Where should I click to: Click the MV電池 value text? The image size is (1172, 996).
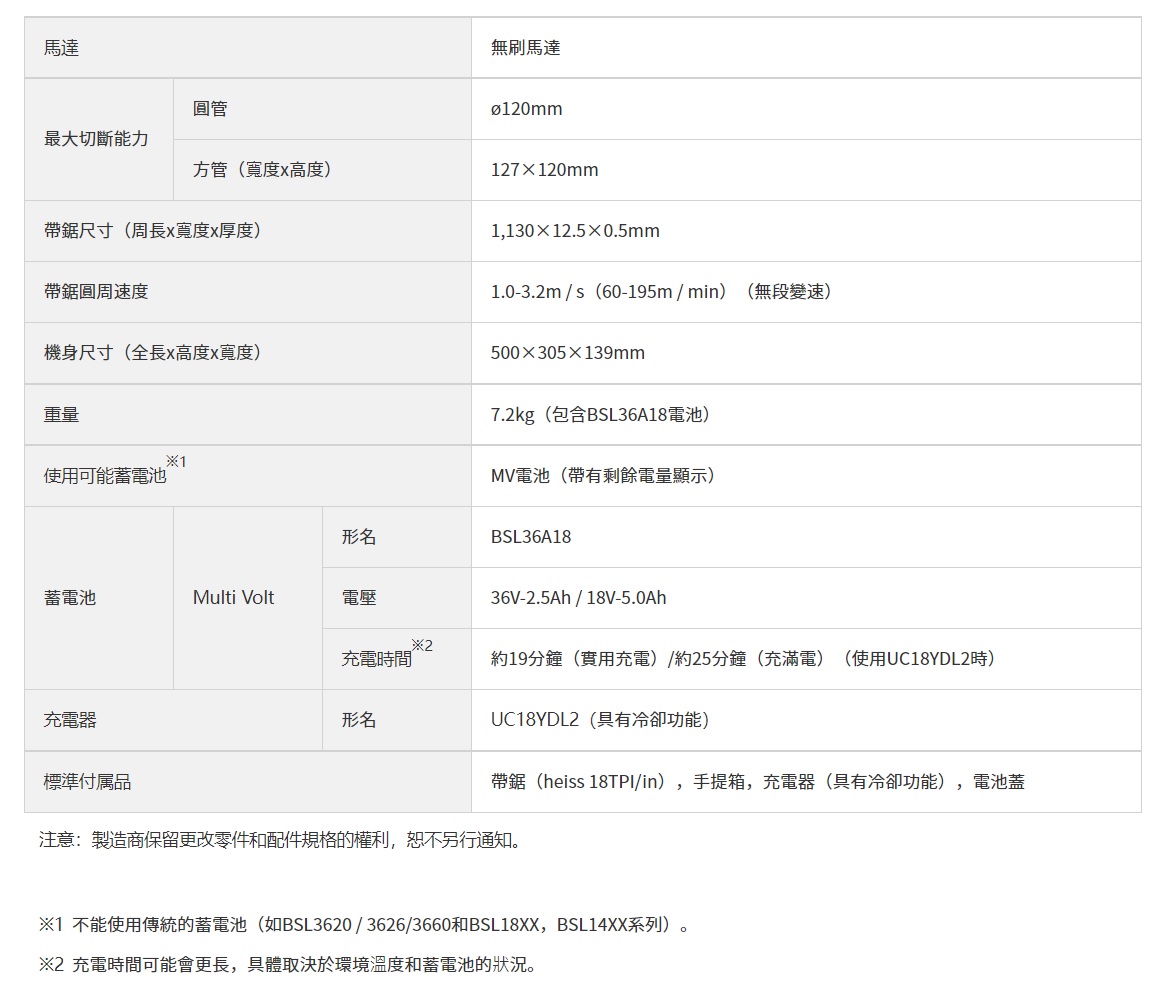(x=604, y=475)
